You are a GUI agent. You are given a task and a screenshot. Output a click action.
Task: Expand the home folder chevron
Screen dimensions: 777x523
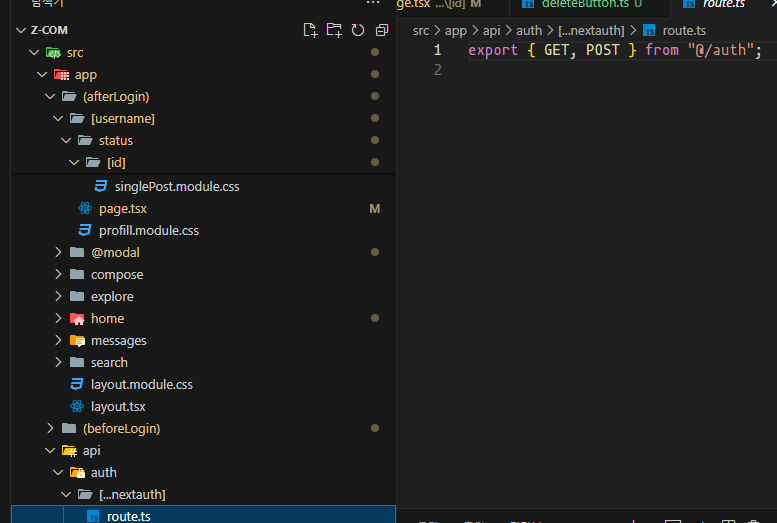coord(58,318)
